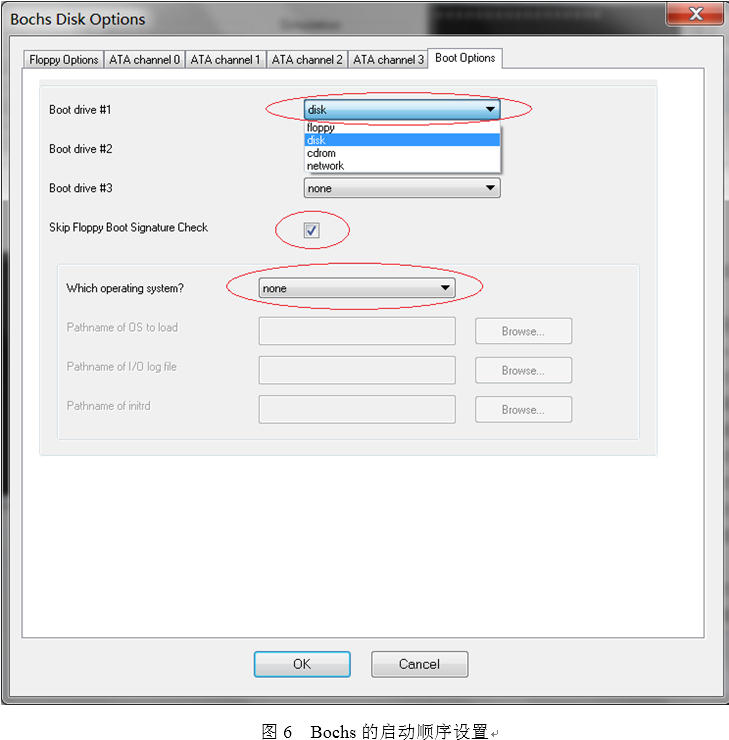This screenshot has height=740, width=729.
Task: Choose disk from the boot drive list
Action: [x=402, y=140]
